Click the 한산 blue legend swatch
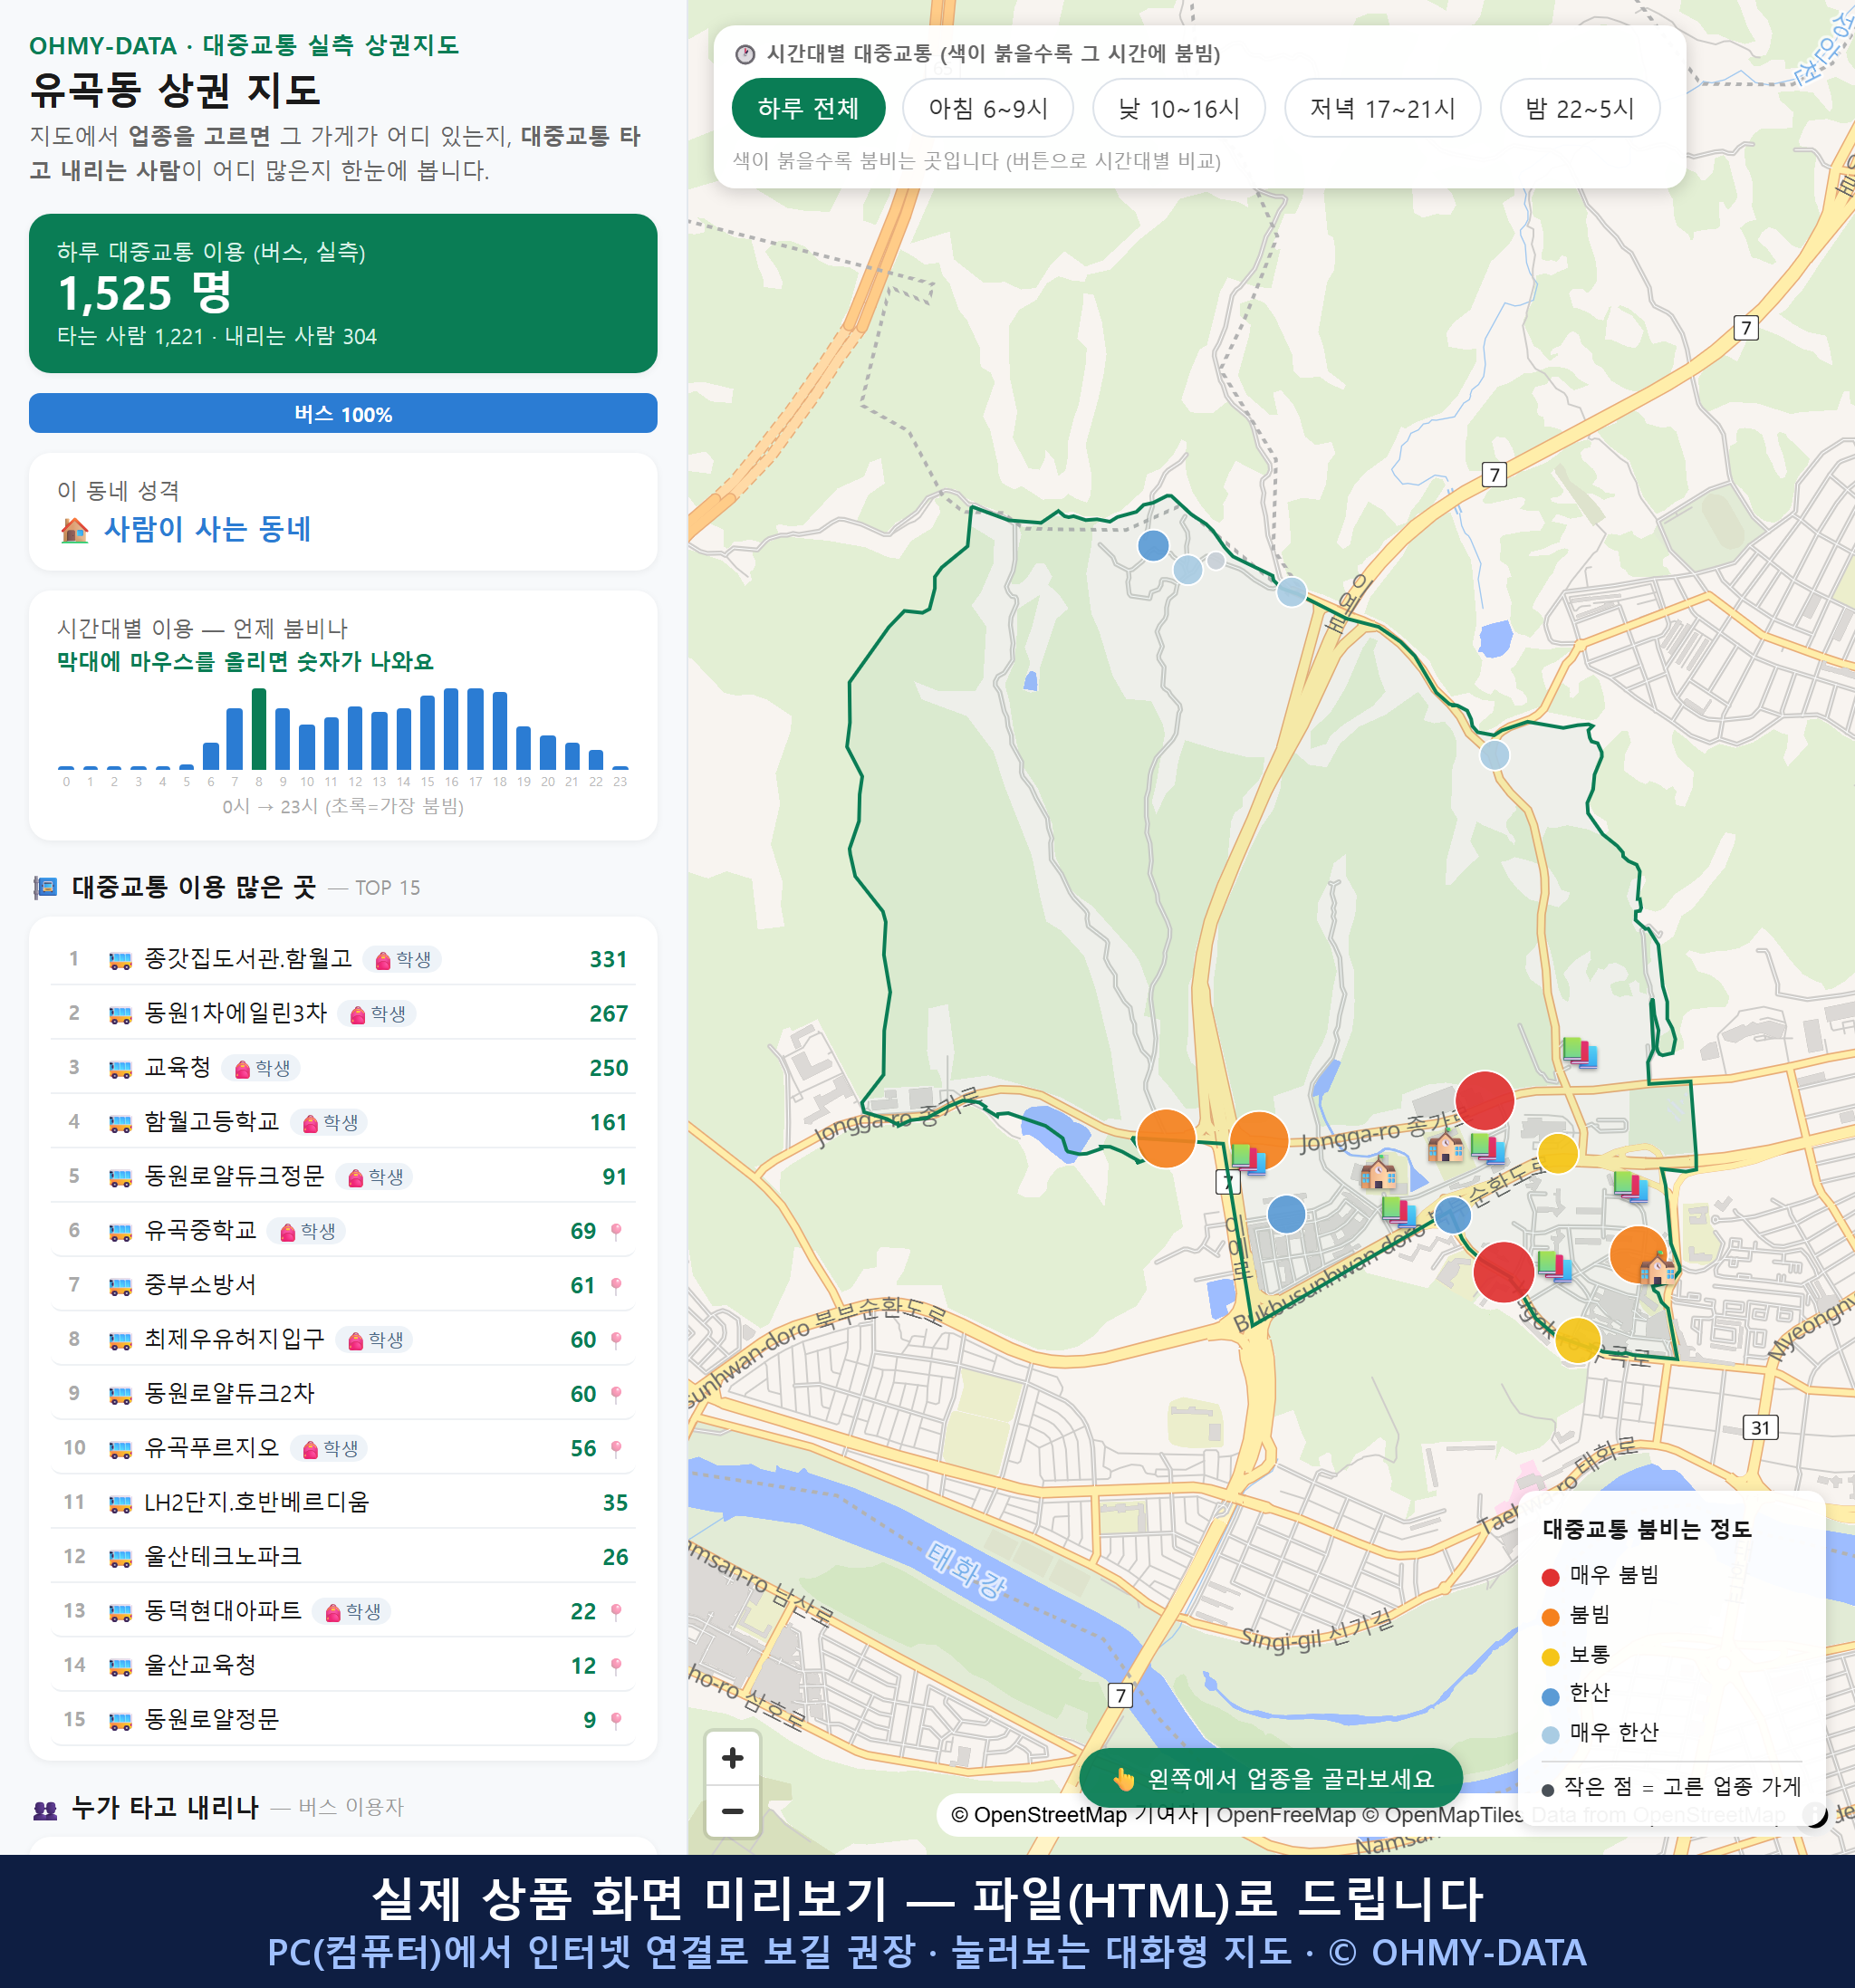The height and width of the screenshot is (1988, 1855). pyautogui.click(x=1551, y=1696)
